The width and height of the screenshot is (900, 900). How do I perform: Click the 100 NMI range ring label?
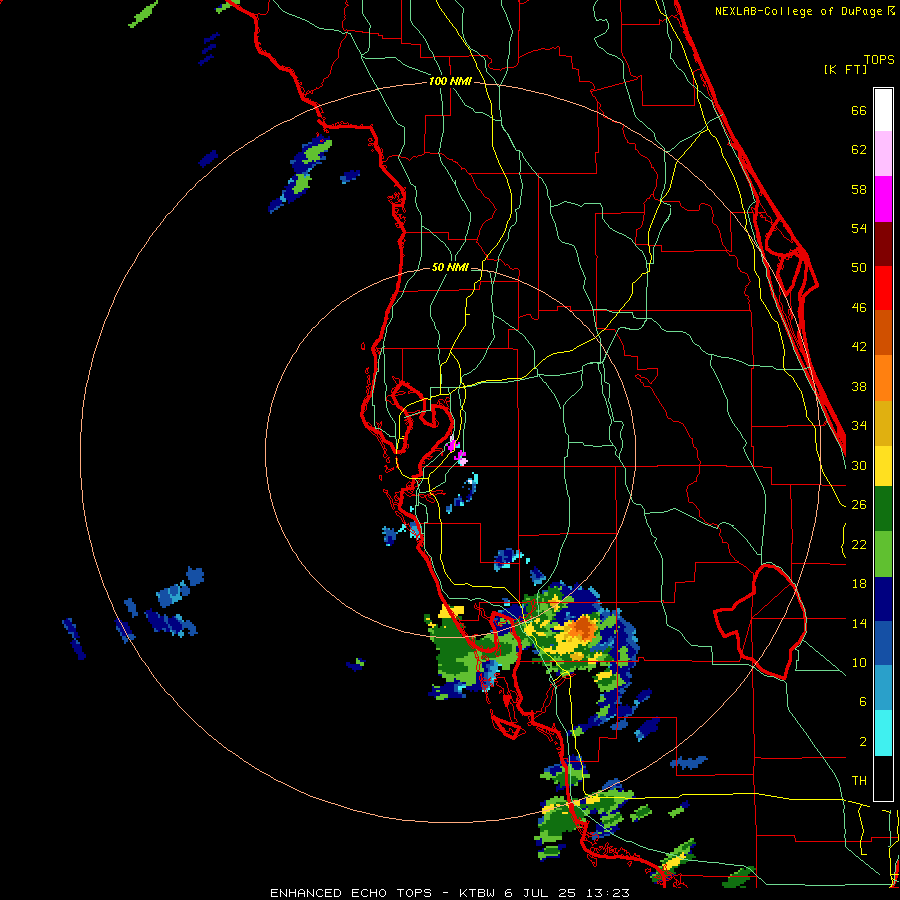click(450, 82)
